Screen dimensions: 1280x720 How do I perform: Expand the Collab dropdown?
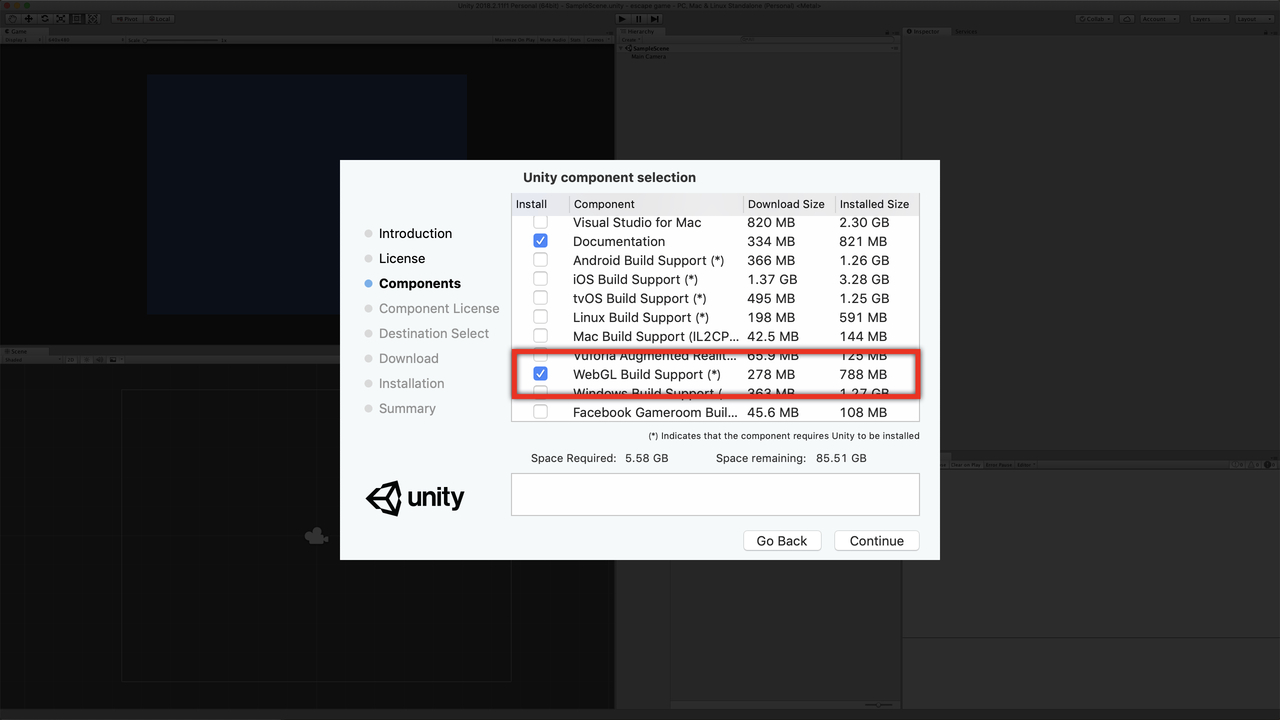tap(1095, 19)
